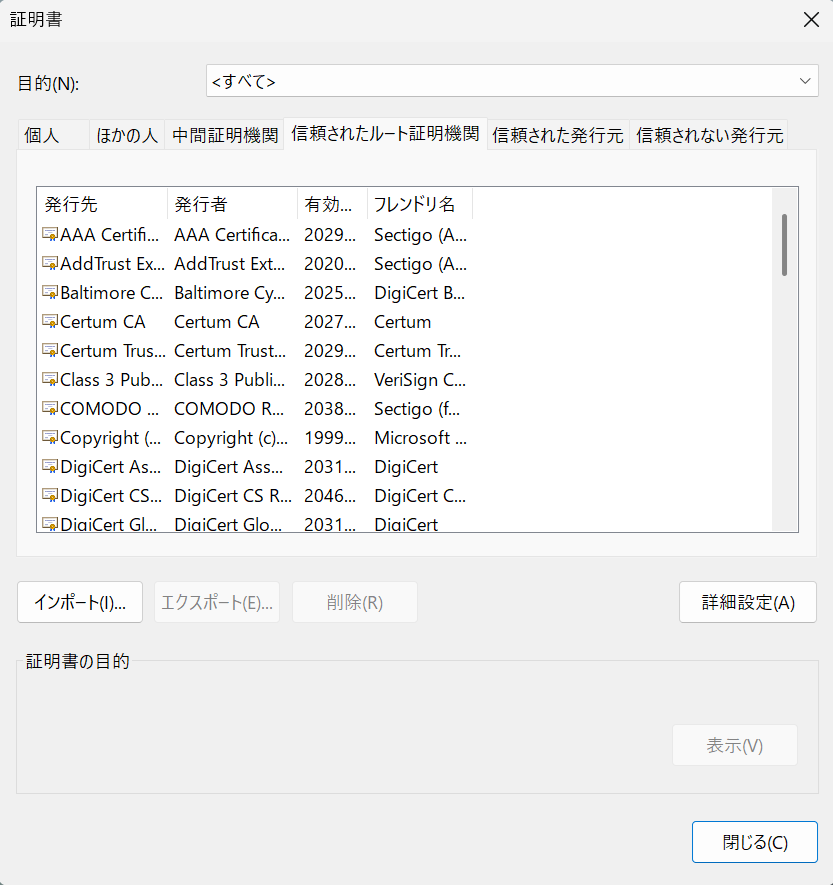The height and width of the screenshot is (885, 833).
Task: Click expiry '2028...' cell
Action: tap(330, 380)
